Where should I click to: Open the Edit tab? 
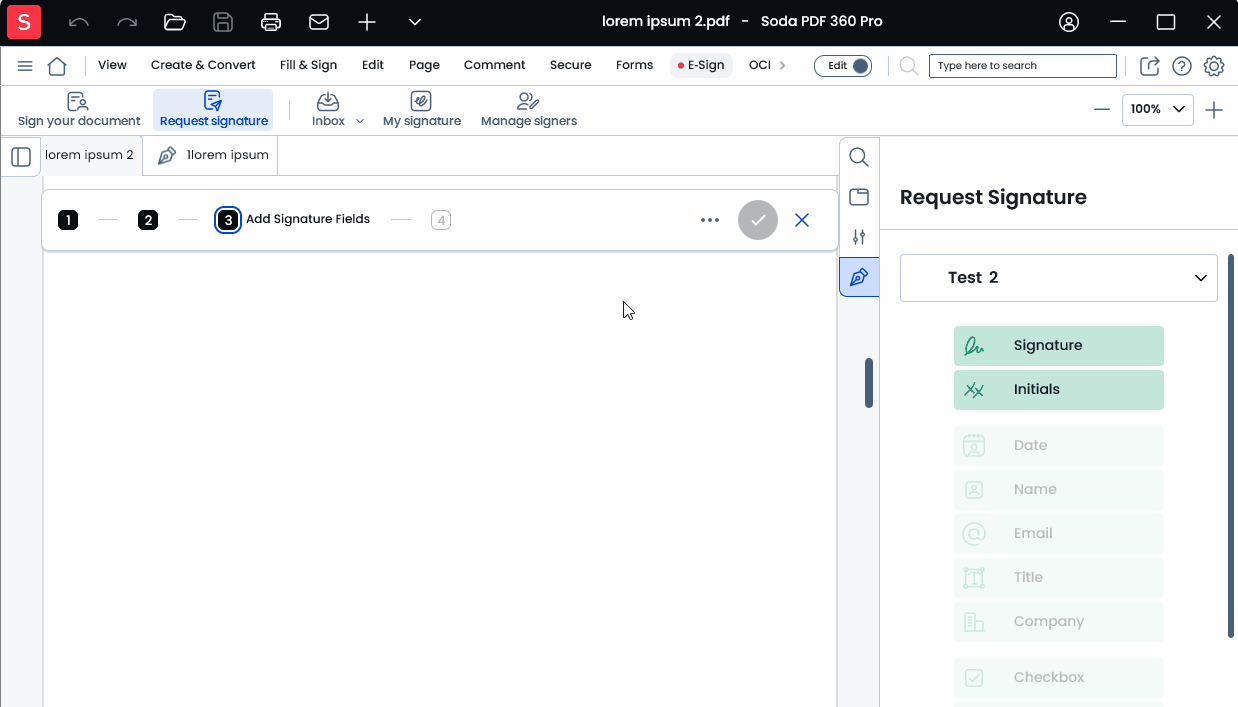coord(373,65)
